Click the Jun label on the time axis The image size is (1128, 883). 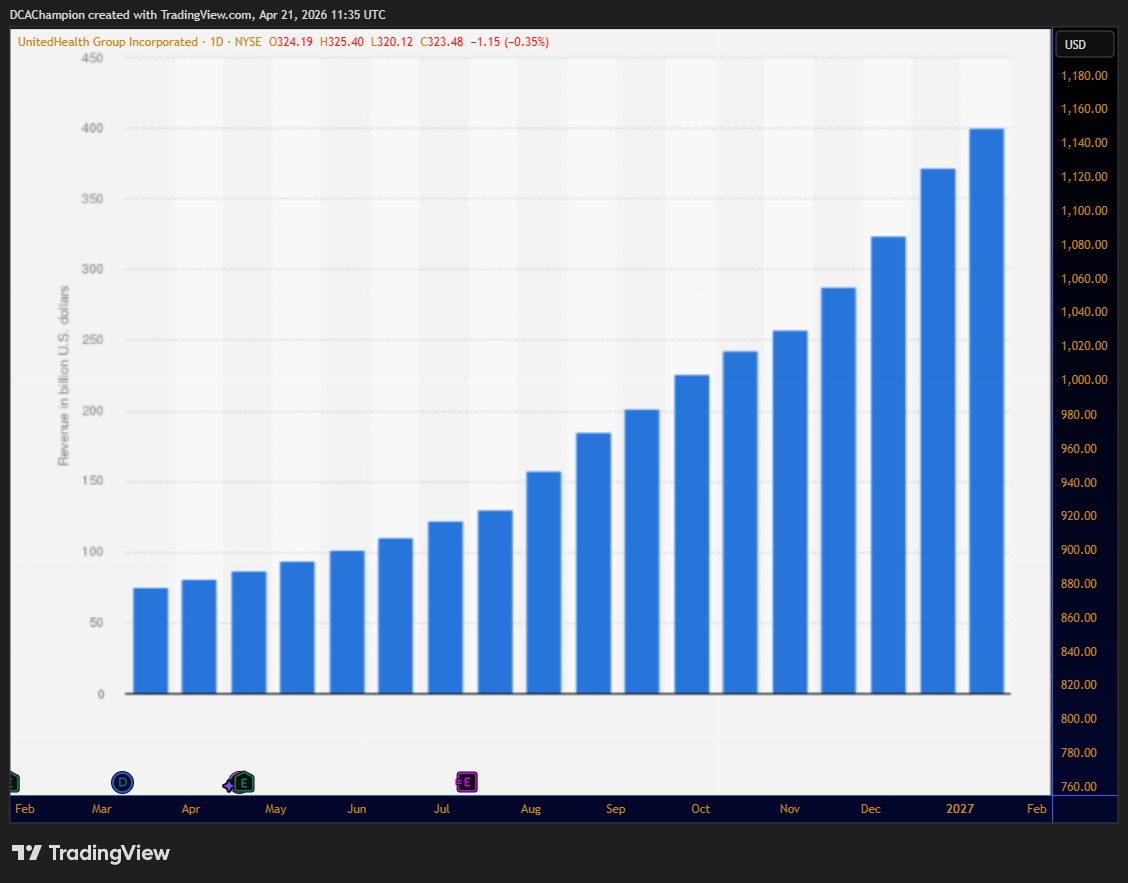pyautogui.click(x=357, y=808)
